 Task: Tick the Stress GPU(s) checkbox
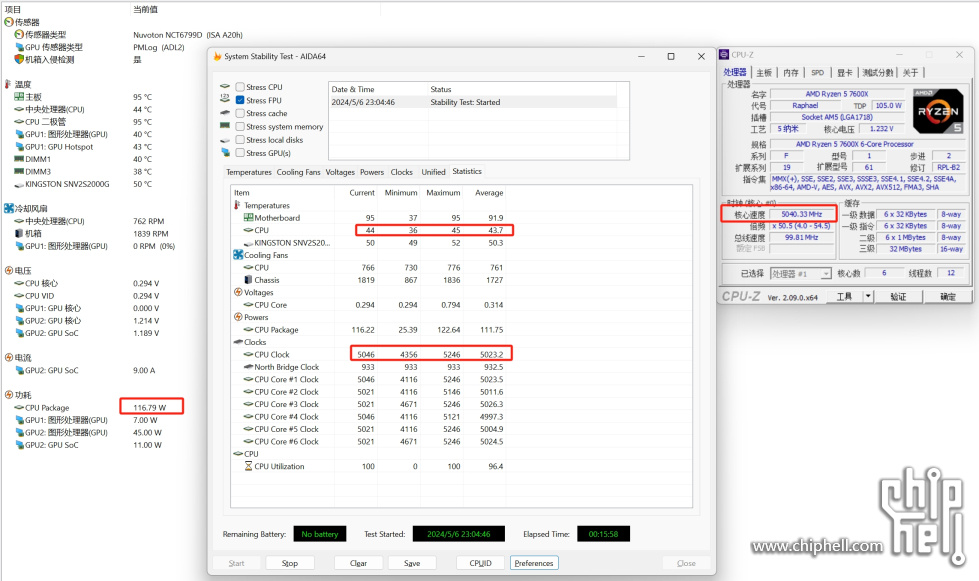240,153
